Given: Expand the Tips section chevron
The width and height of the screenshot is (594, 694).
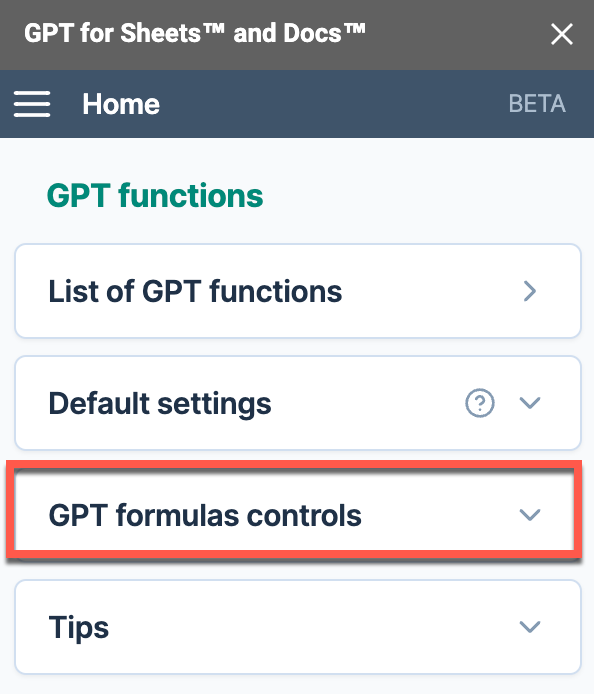Looking at the screenshot, I should tap(530, 627).
